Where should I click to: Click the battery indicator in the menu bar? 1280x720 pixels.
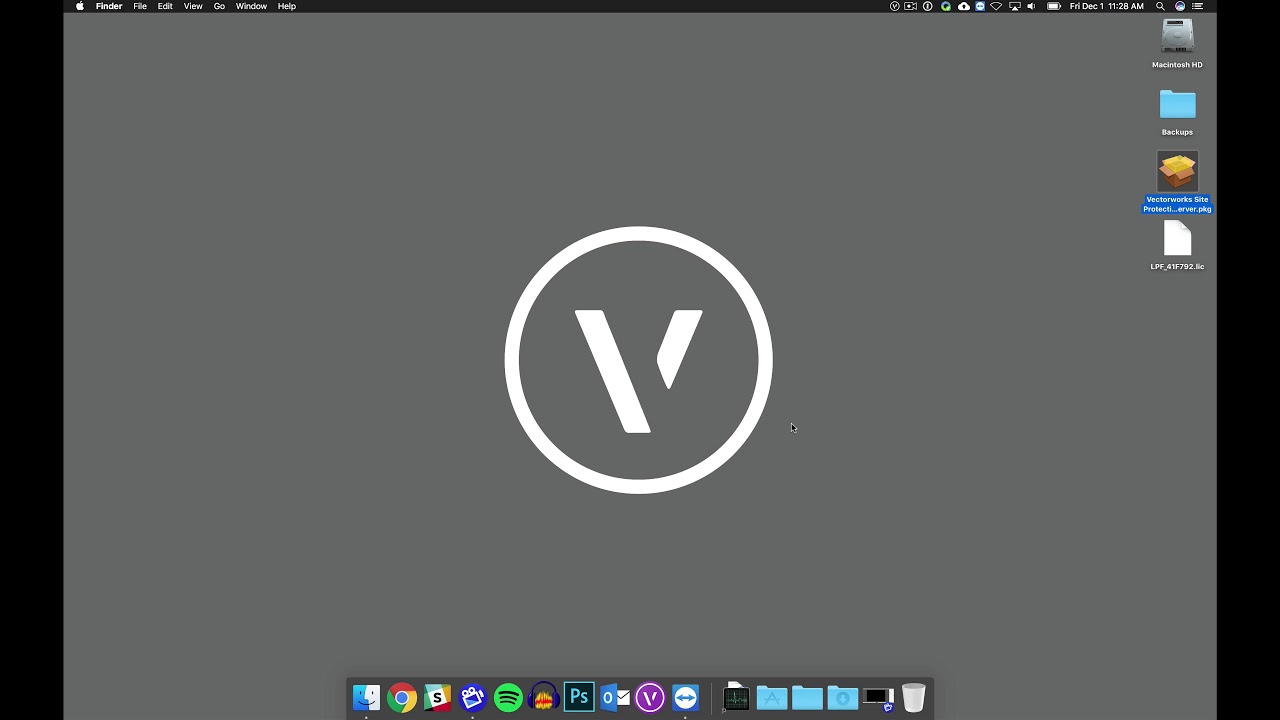(x=1053, y=6)
